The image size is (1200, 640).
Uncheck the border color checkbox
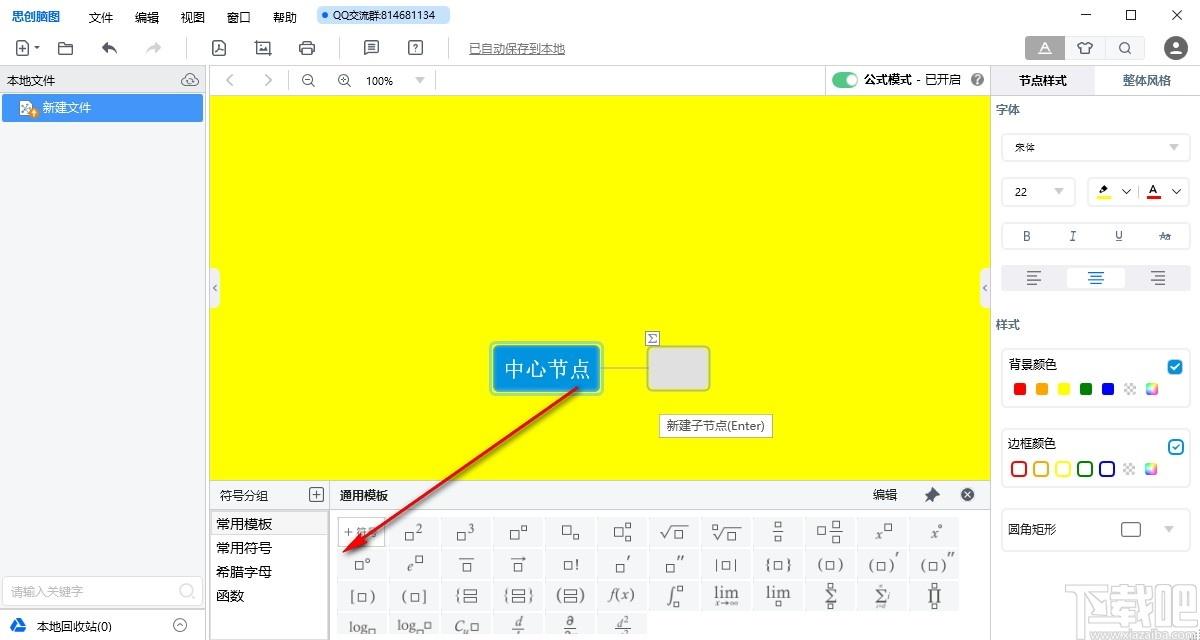click(x=1175, y=446)
